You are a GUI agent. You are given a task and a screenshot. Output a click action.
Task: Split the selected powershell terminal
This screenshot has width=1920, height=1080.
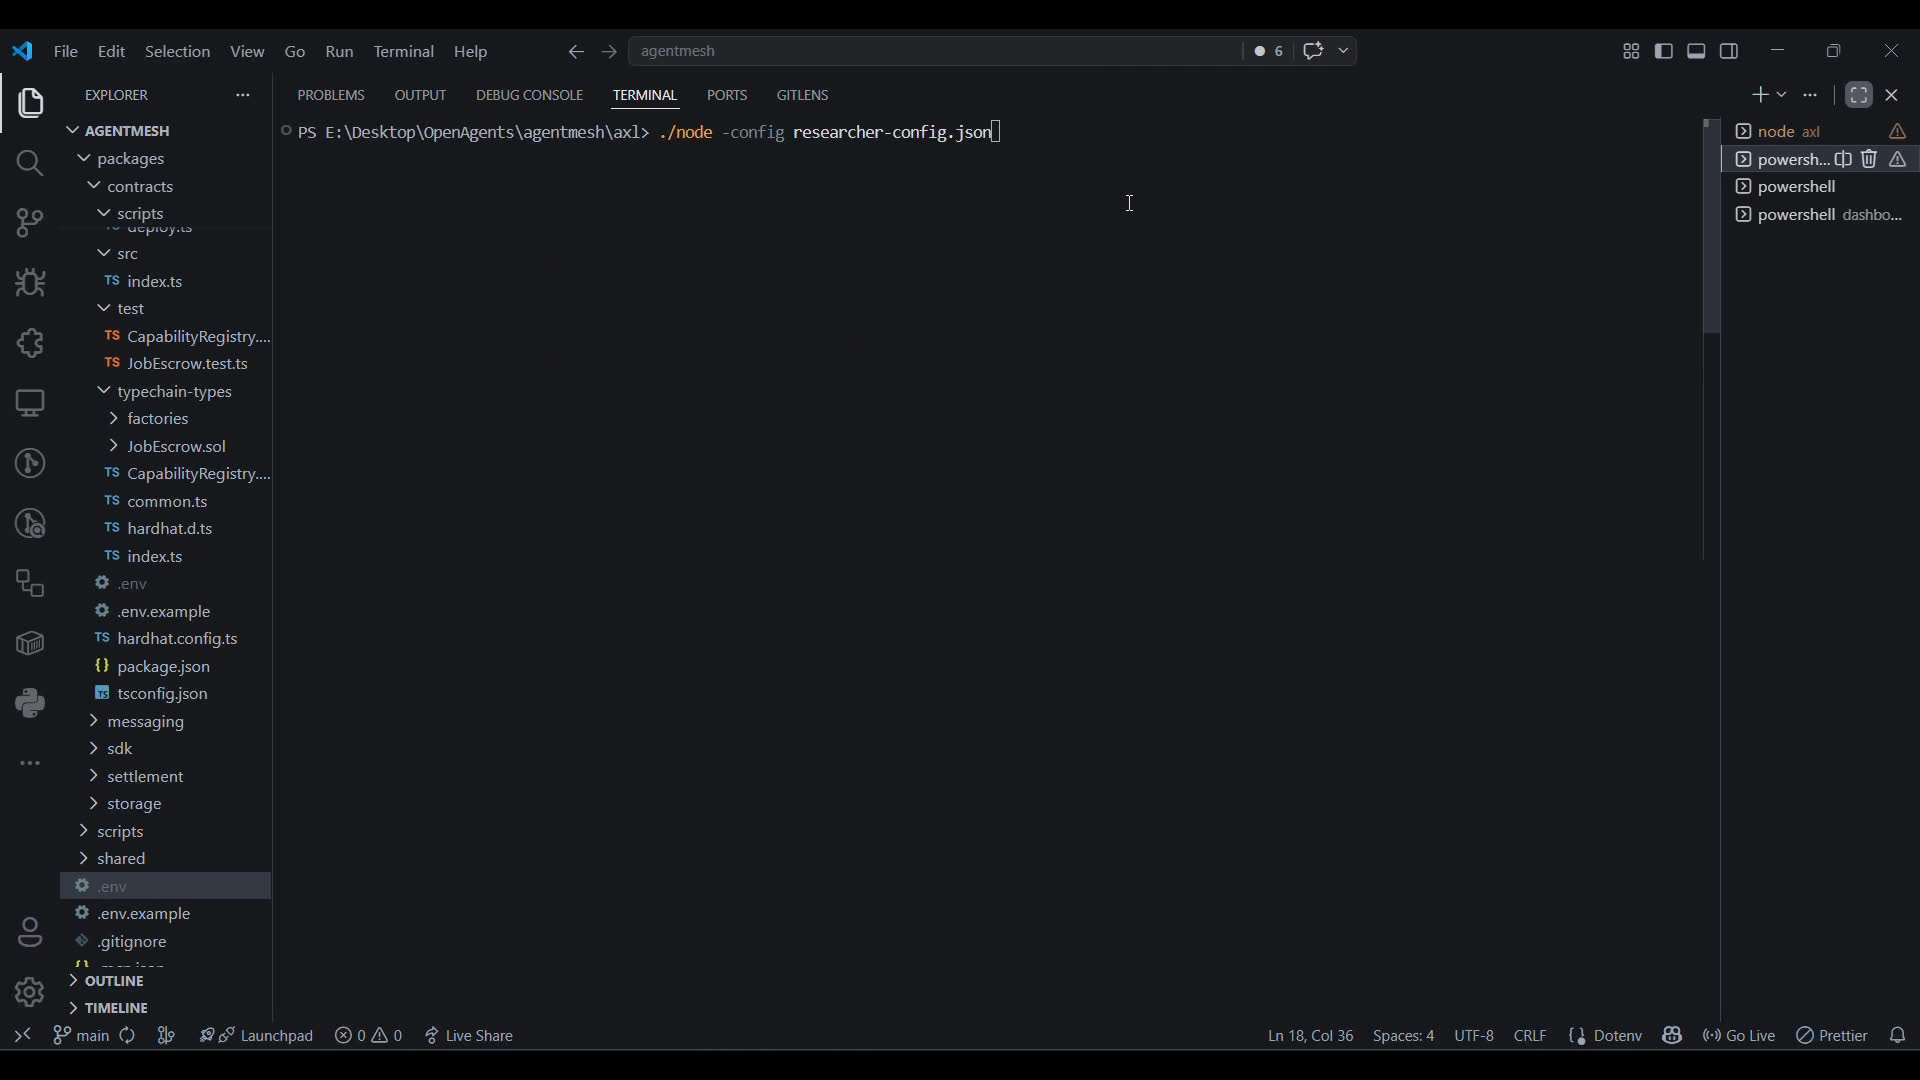point(1844,159)
